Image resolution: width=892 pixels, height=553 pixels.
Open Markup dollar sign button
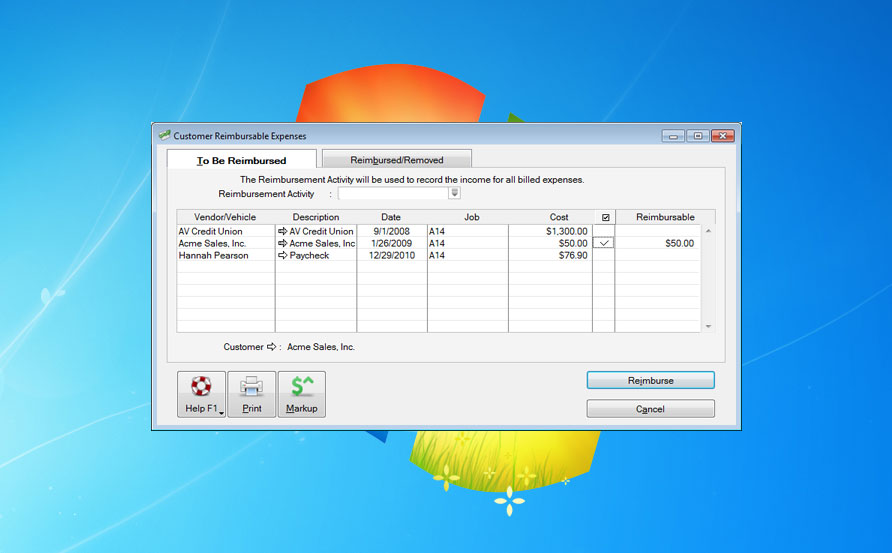pos(302,394)
